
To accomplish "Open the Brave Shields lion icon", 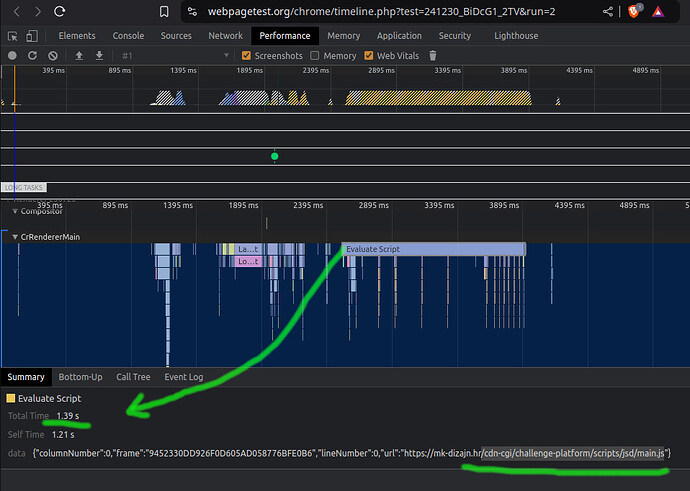I will pos(634,12).
